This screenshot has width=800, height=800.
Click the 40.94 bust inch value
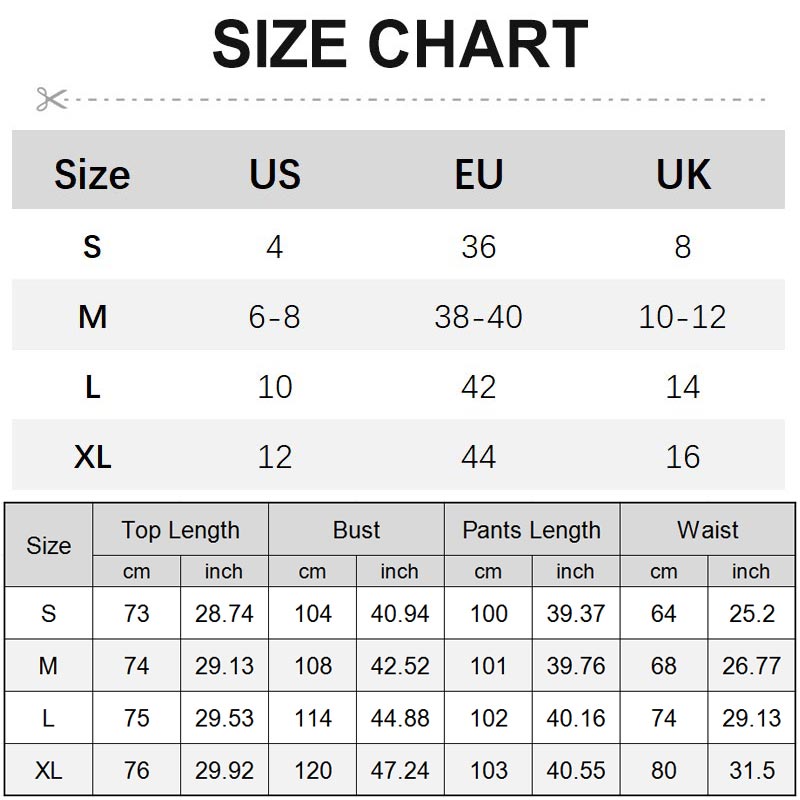coord(400,613)
